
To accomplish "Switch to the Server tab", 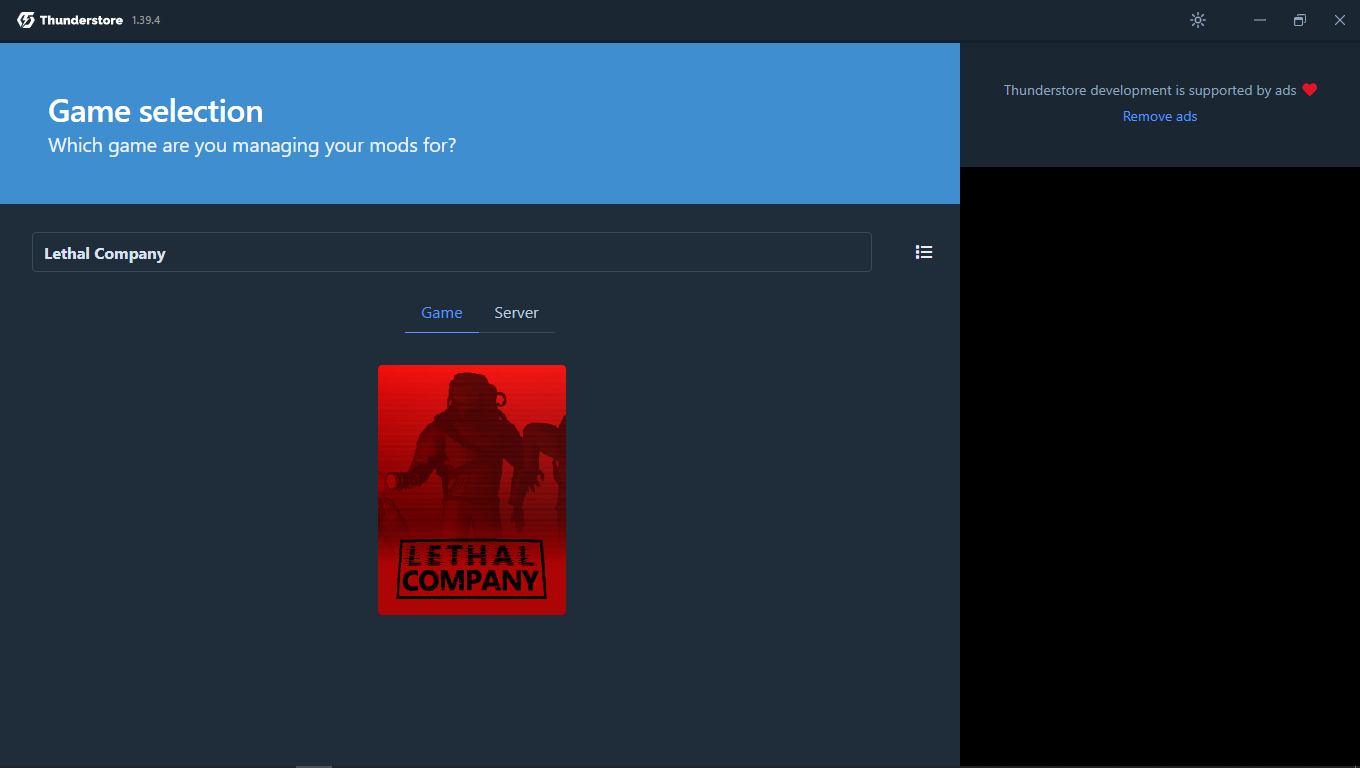I will point(516,313).
